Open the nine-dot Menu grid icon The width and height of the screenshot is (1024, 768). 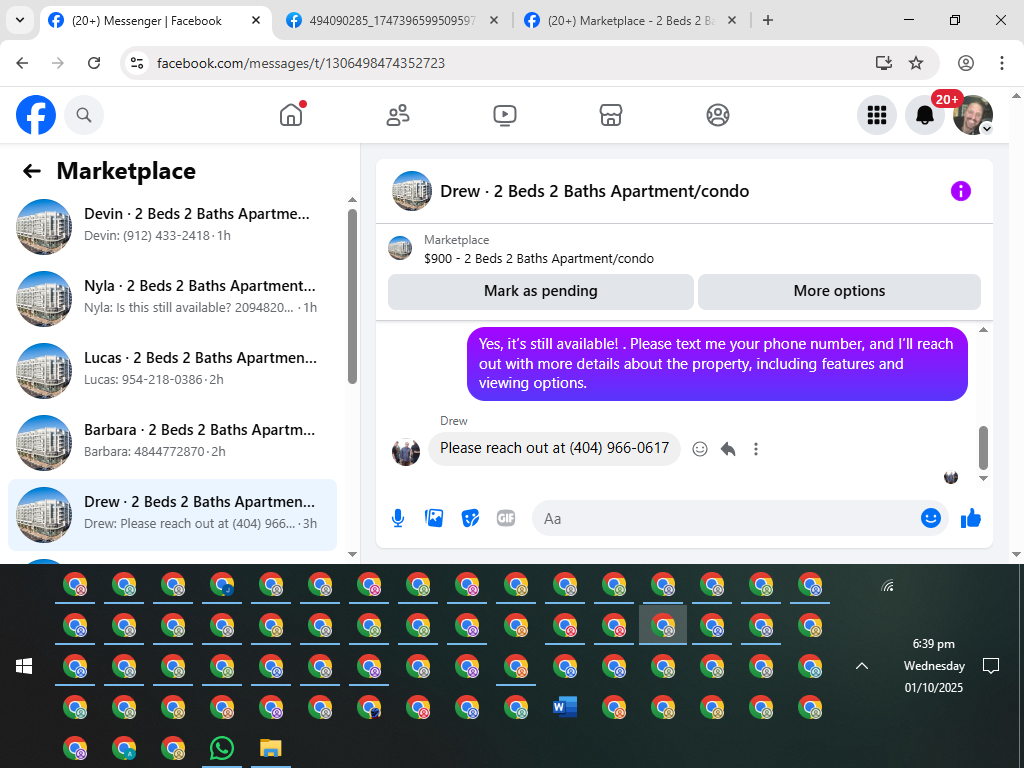tap(876, 115)
